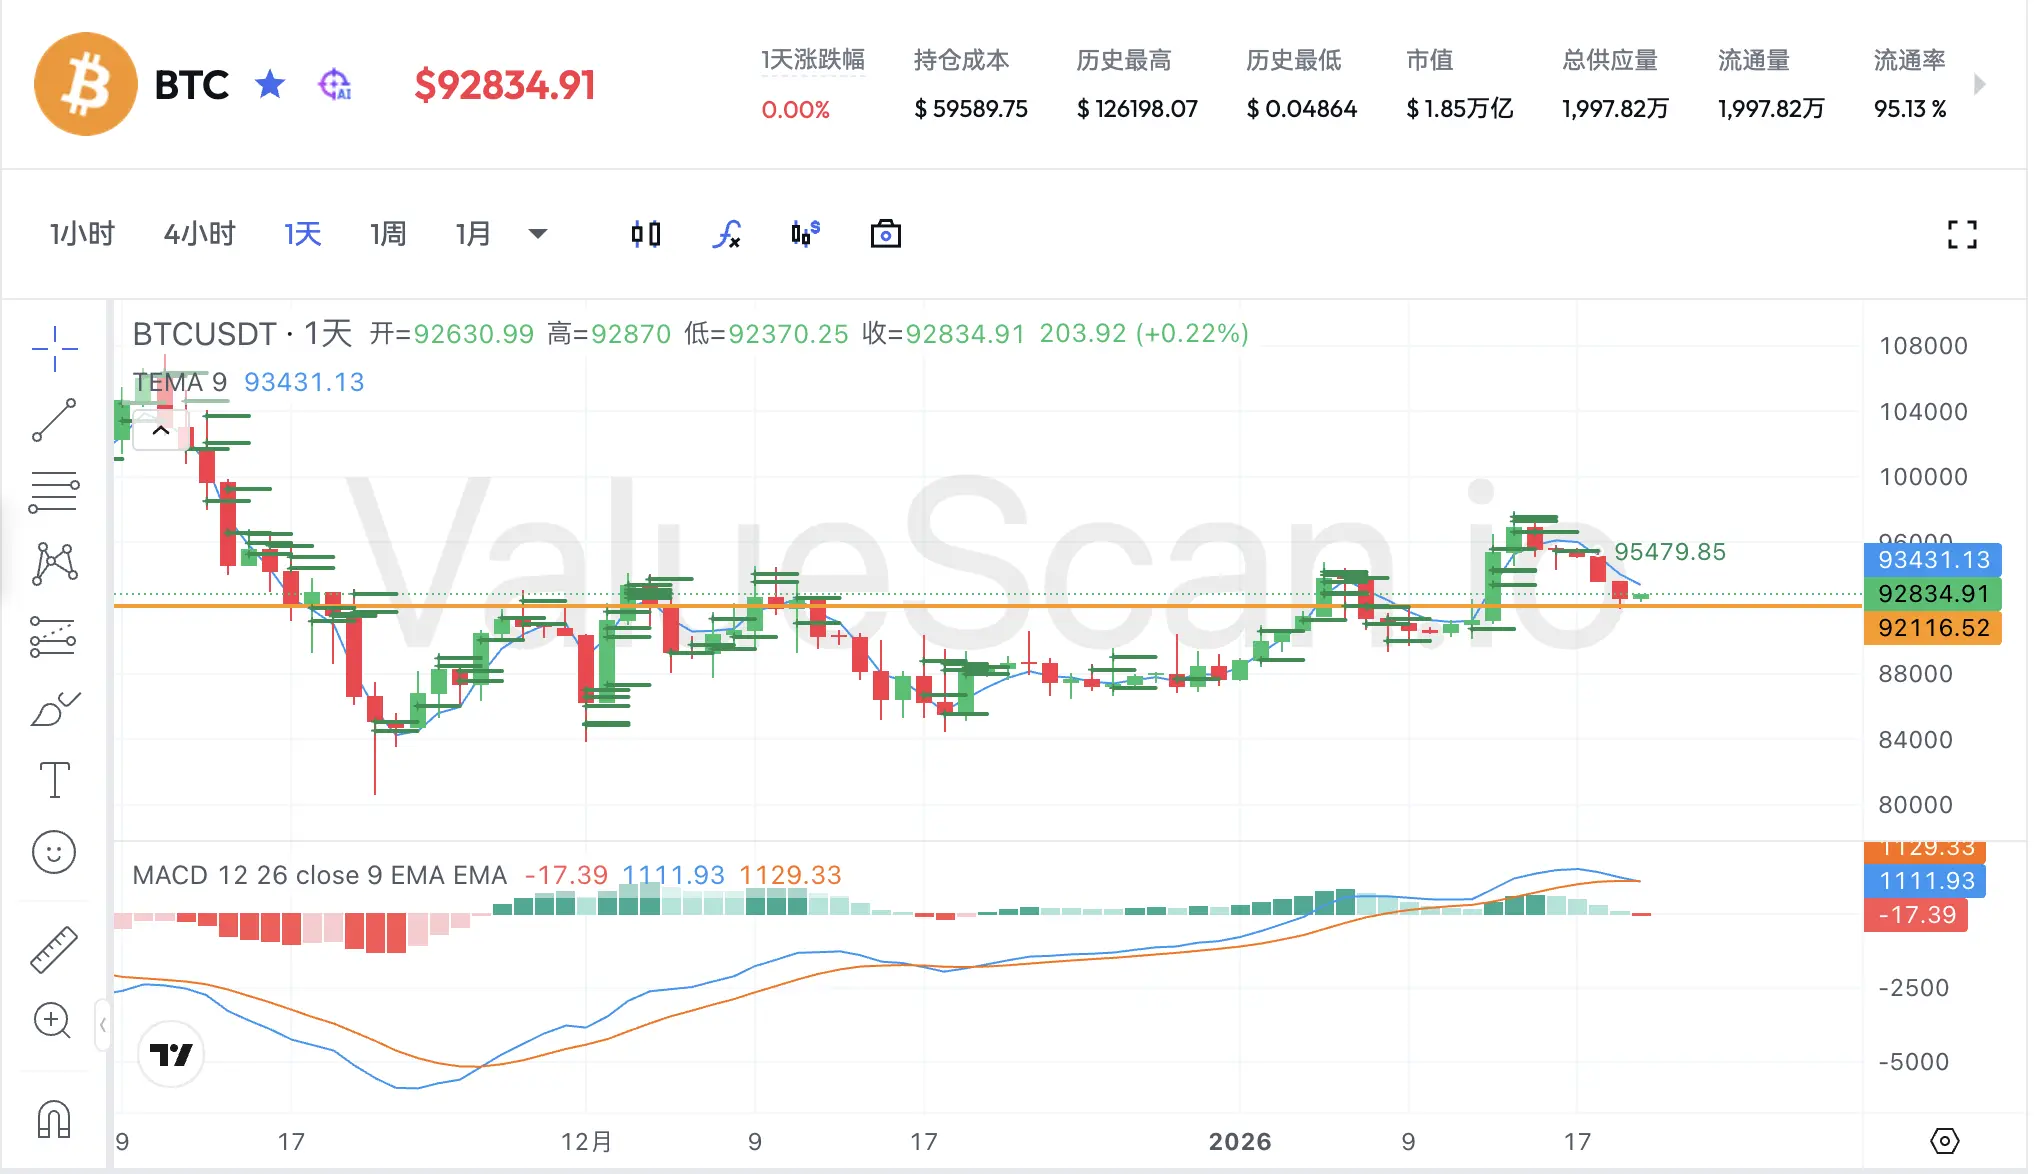Expand more stats with right arrow
This screenshot has width=2036, height=1174.
click(1979, 85)
